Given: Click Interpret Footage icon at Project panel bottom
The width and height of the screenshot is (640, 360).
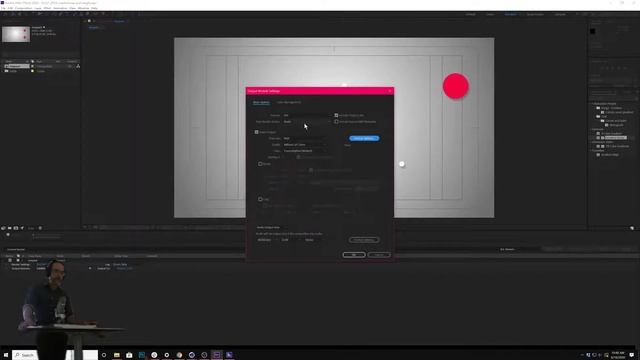Looking at the screenshot, I should pyautogui.click(x=3, y=228).
